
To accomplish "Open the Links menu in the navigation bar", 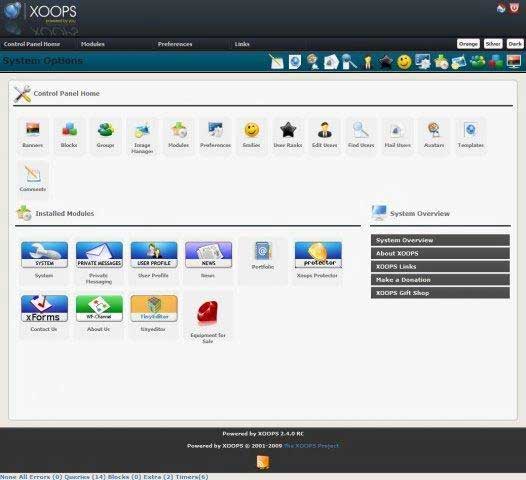I will point(242,44).
